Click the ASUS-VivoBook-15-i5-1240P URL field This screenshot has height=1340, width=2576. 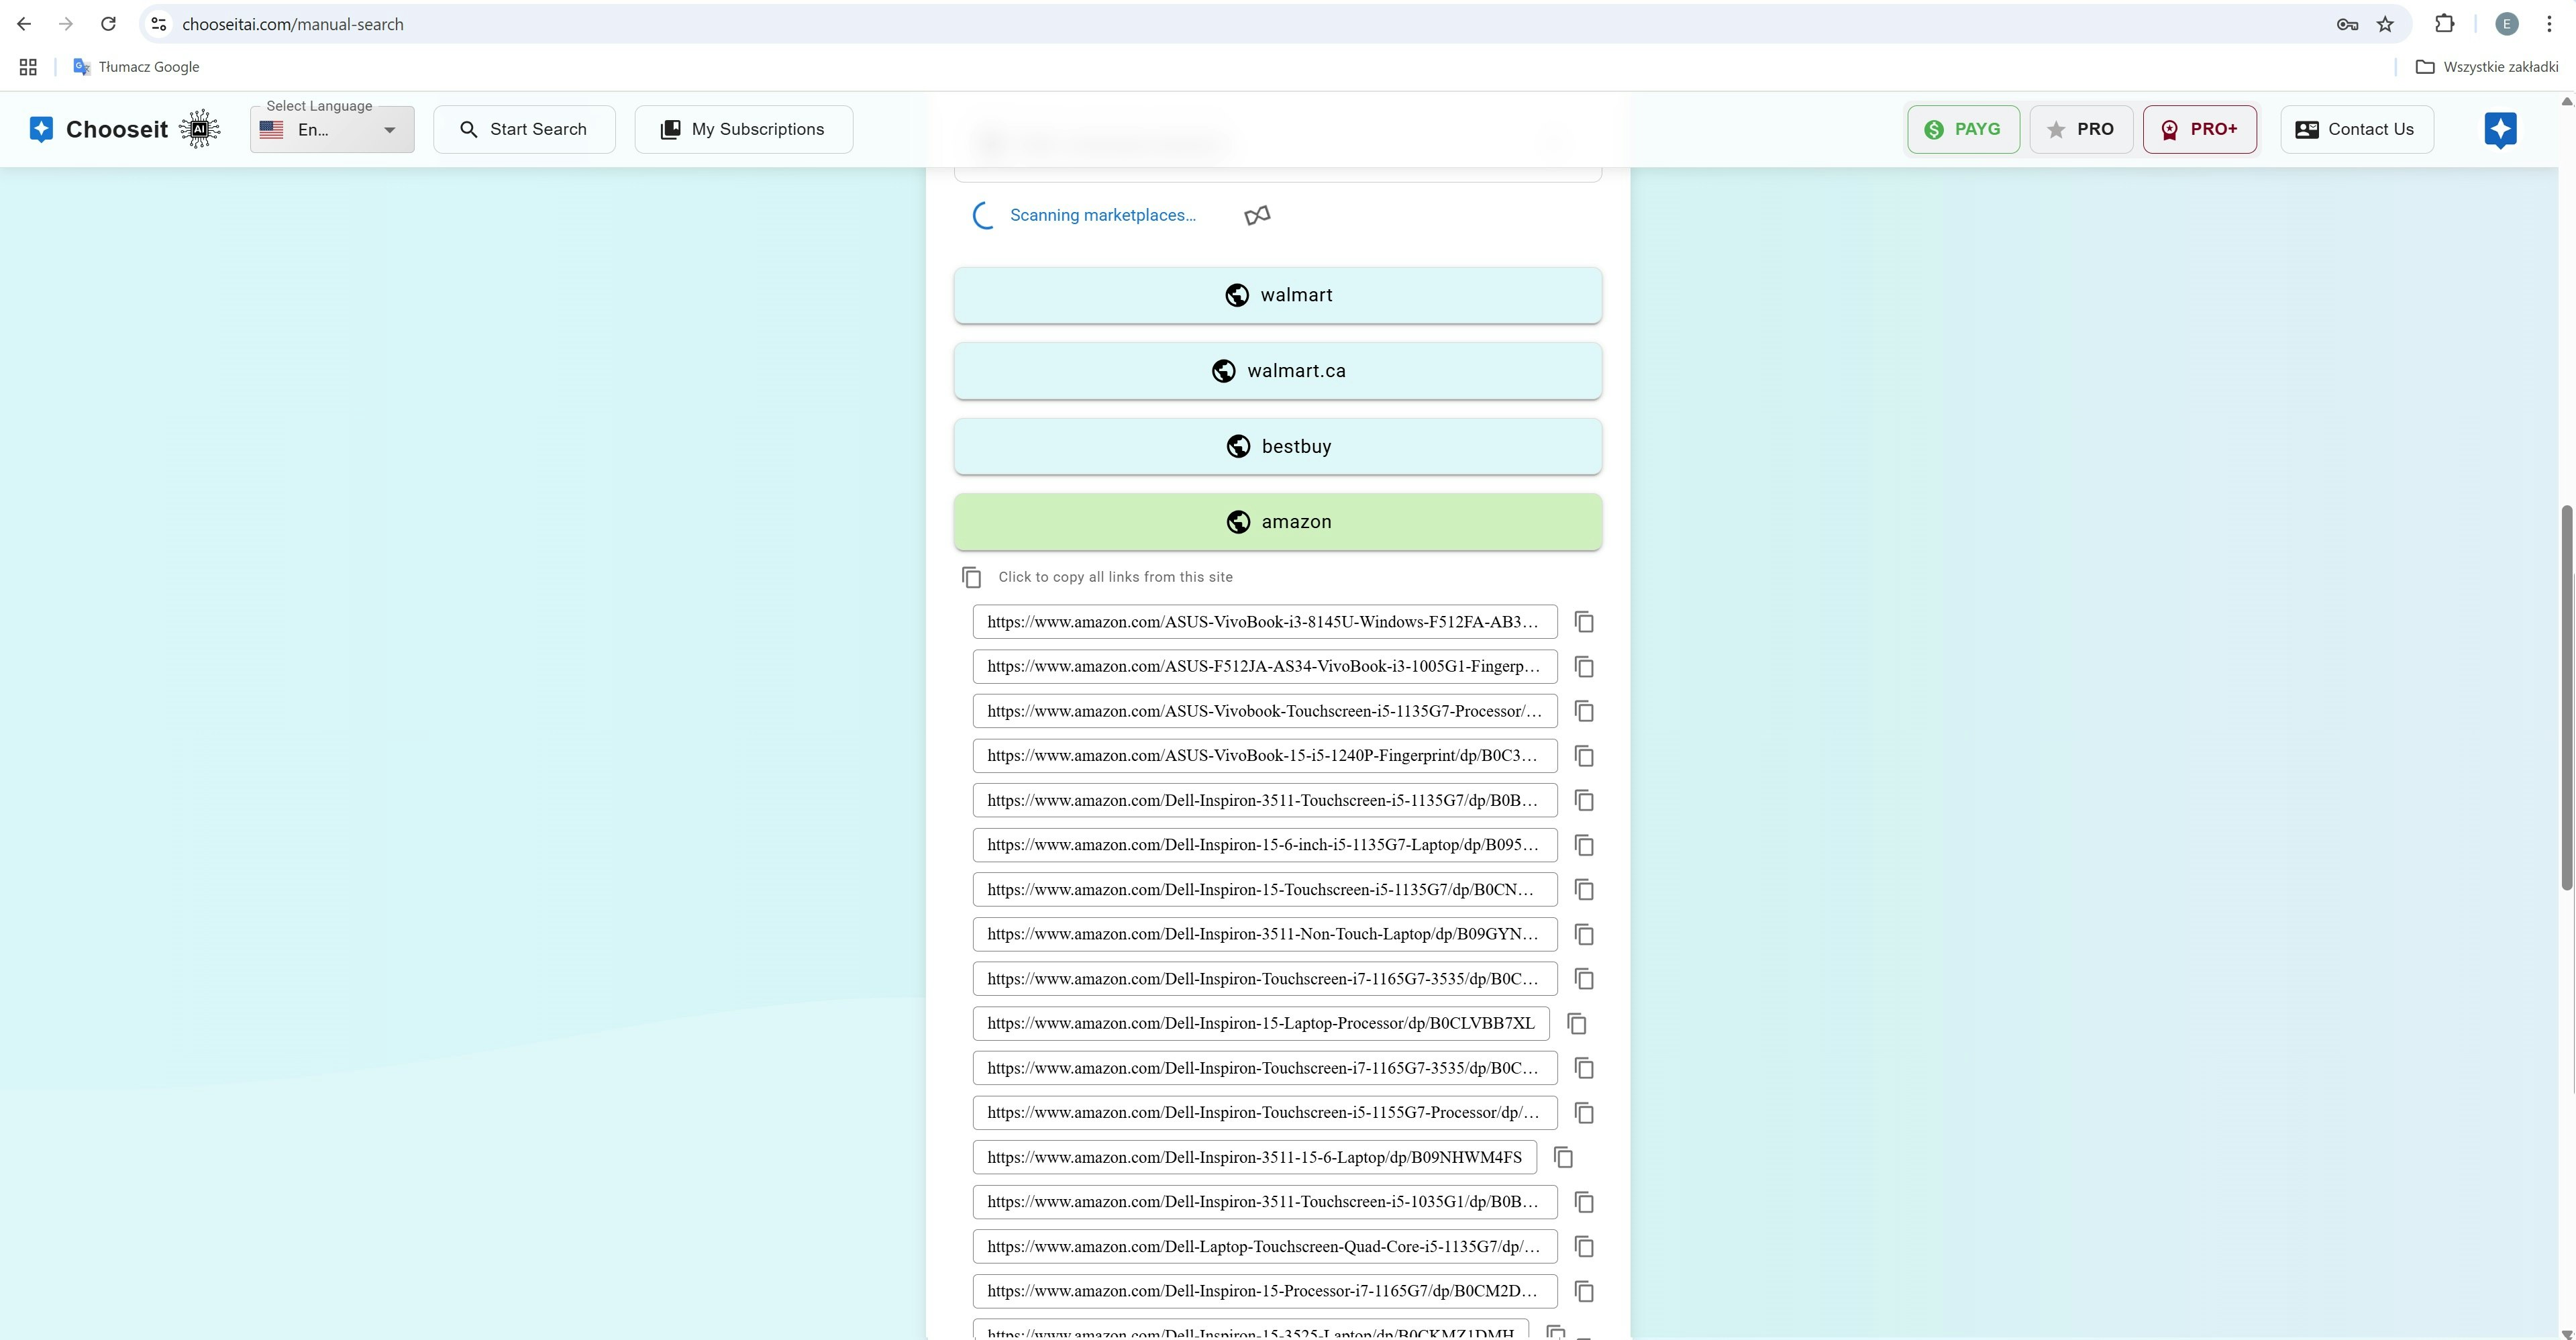click(x=1264, y=756)
